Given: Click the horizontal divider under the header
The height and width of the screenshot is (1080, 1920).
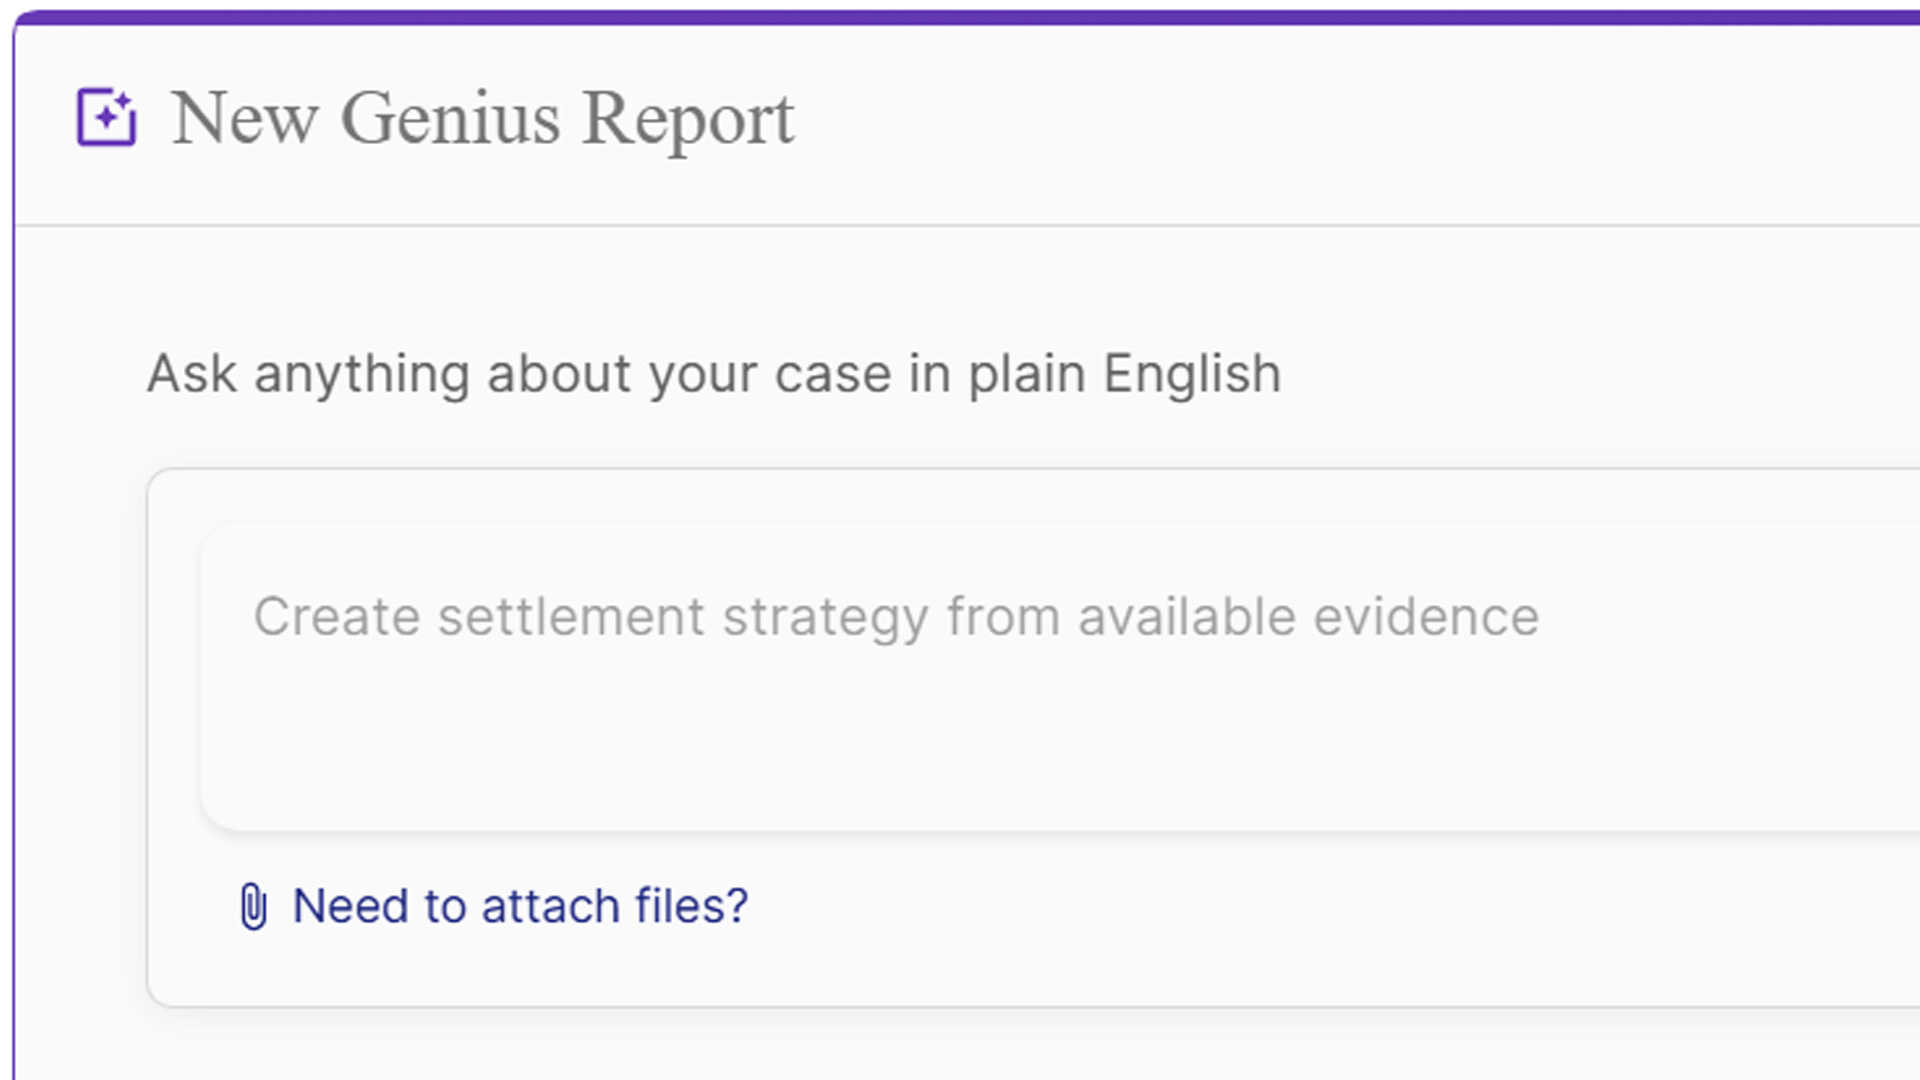Looking at the screenshot, I should point(960,226).
